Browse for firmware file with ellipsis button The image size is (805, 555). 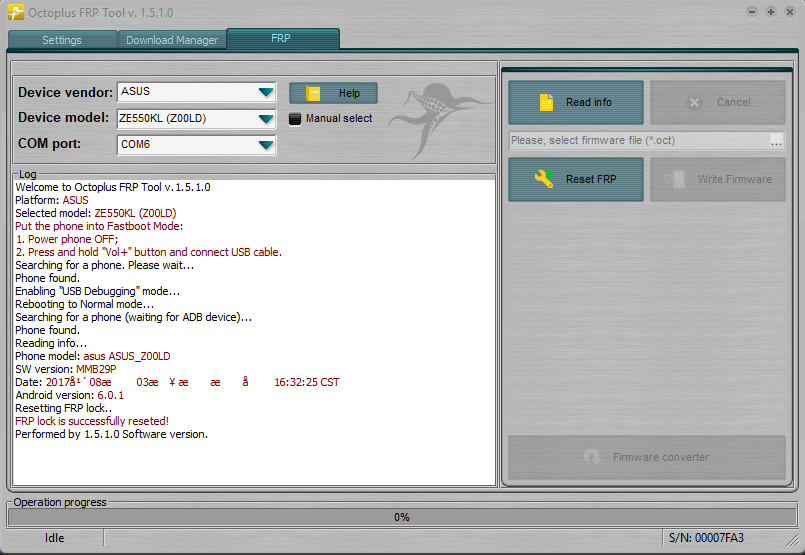[776, 141]
